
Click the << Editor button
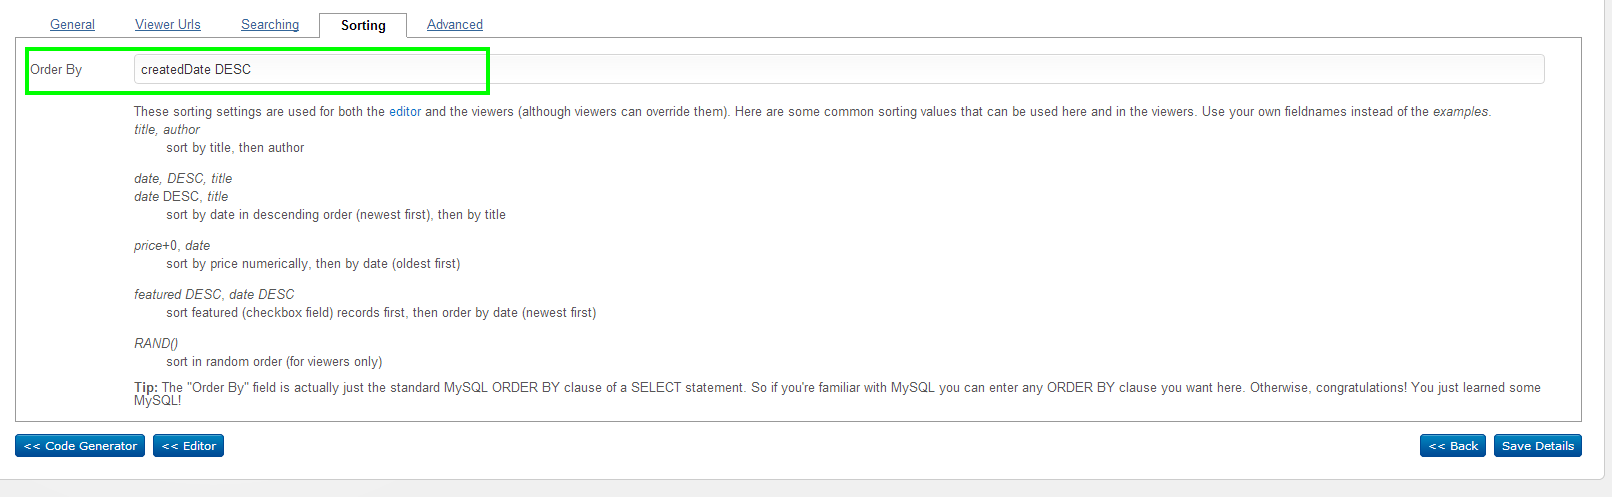point(188,446)
